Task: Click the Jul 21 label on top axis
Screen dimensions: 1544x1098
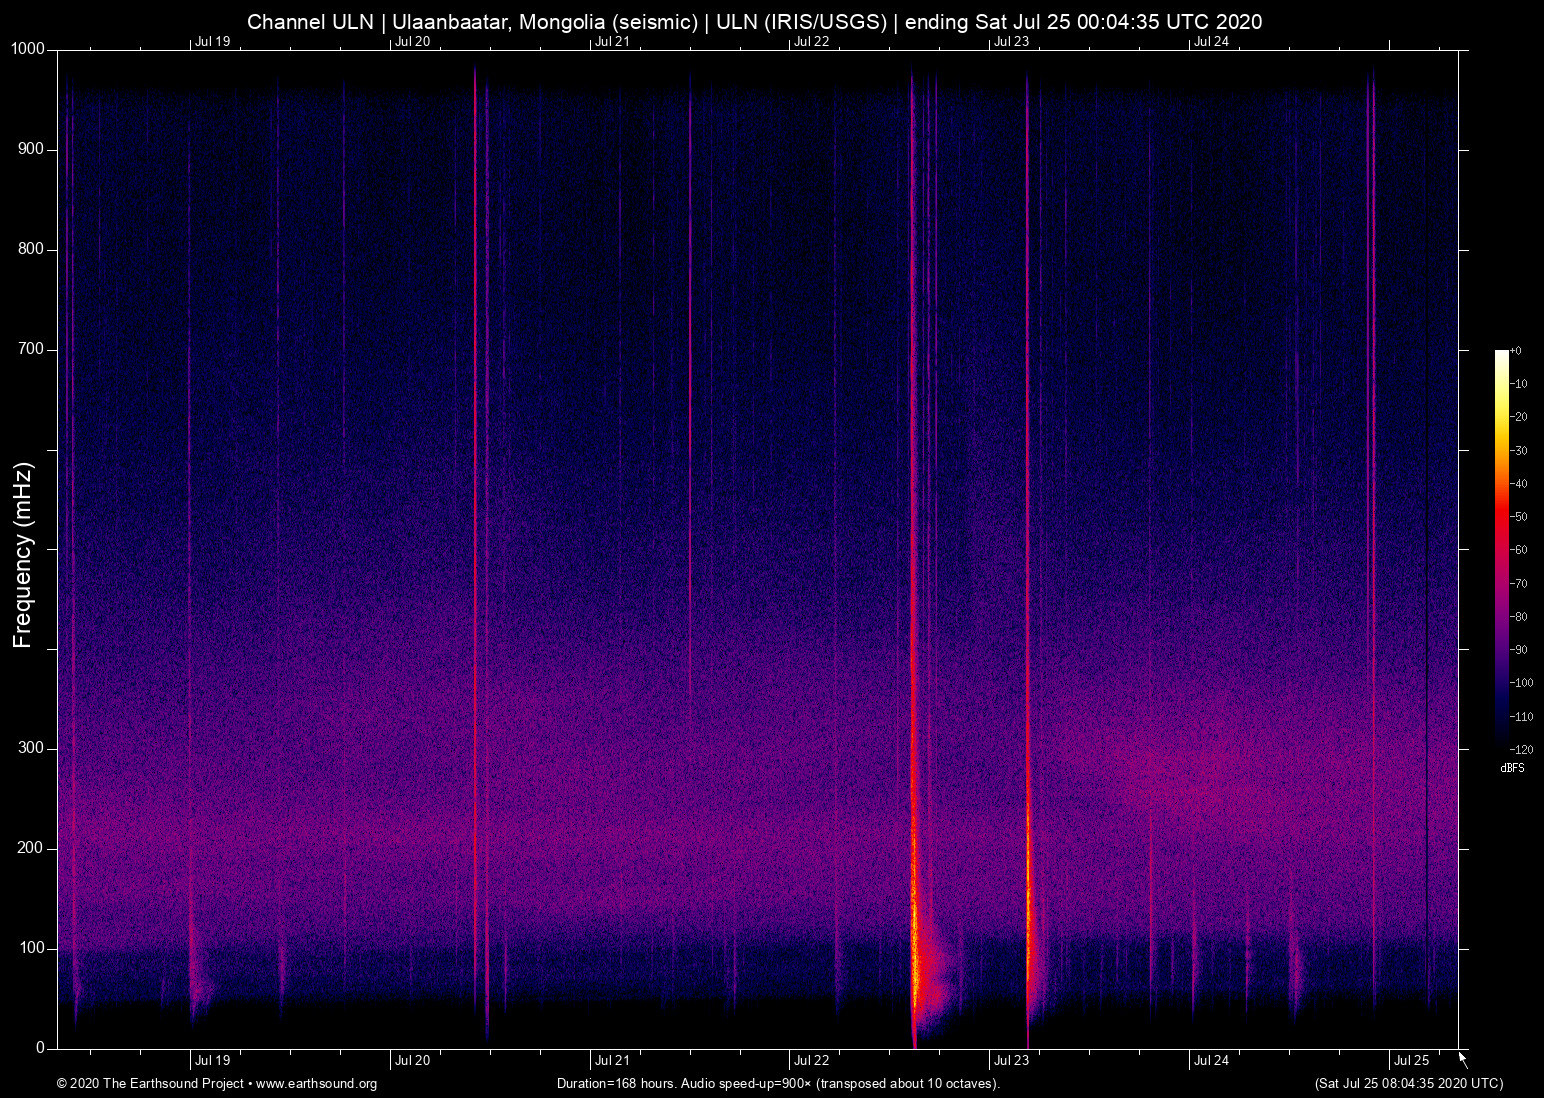Action: (x=612, y=41)
